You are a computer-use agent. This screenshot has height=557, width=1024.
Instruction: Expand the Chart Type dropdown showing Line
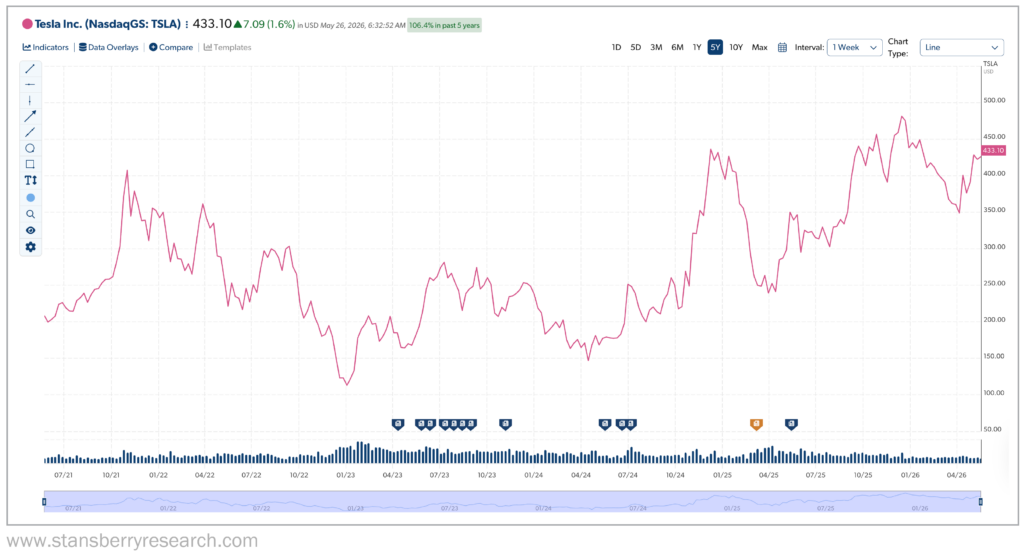pyautogui.click(x=961, y=48)
